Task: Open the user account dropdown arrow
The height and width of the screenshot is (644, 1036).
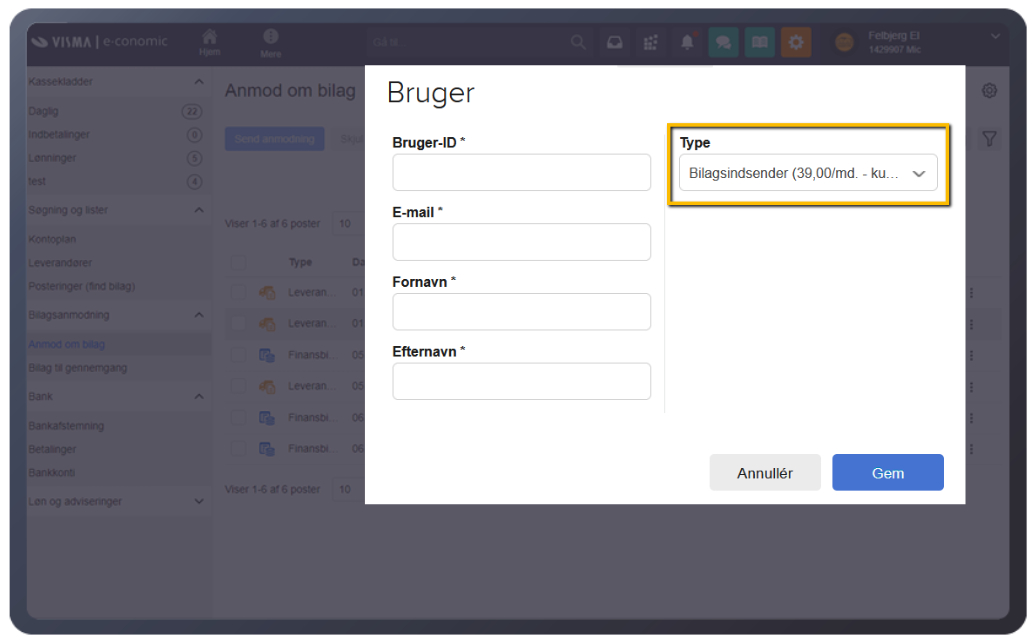Action: pyautogui.click(x=995, y=36)
